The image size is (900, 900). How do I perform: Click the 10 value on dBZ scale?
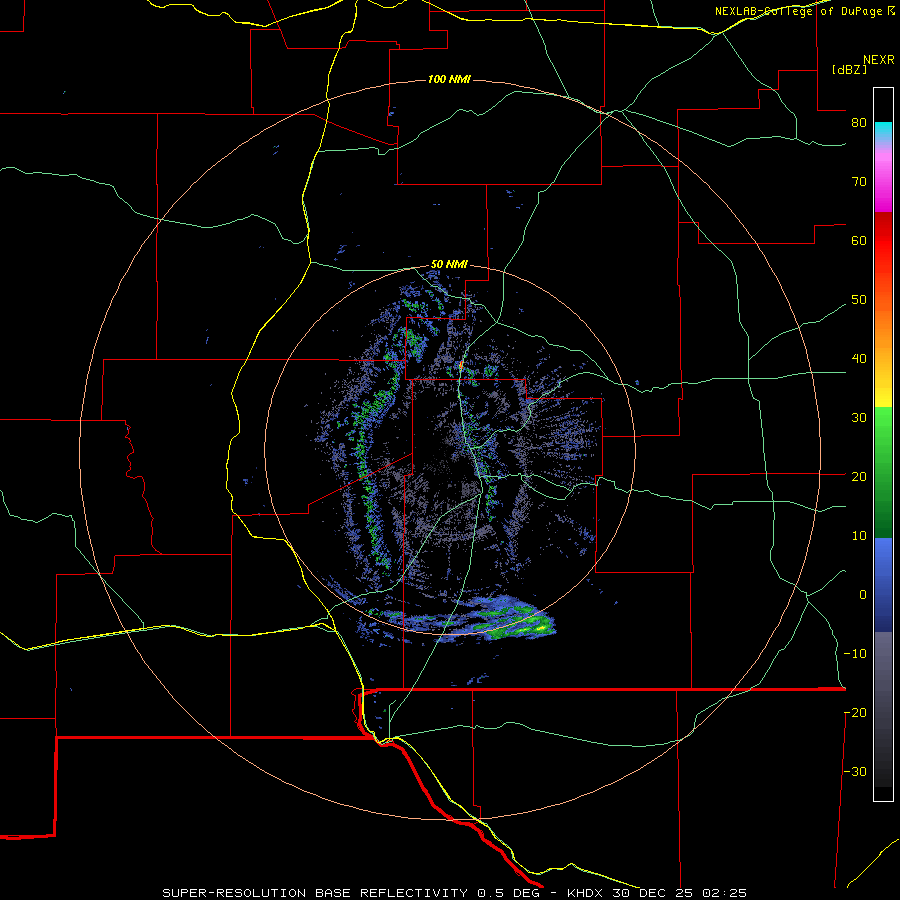[859, 536]
